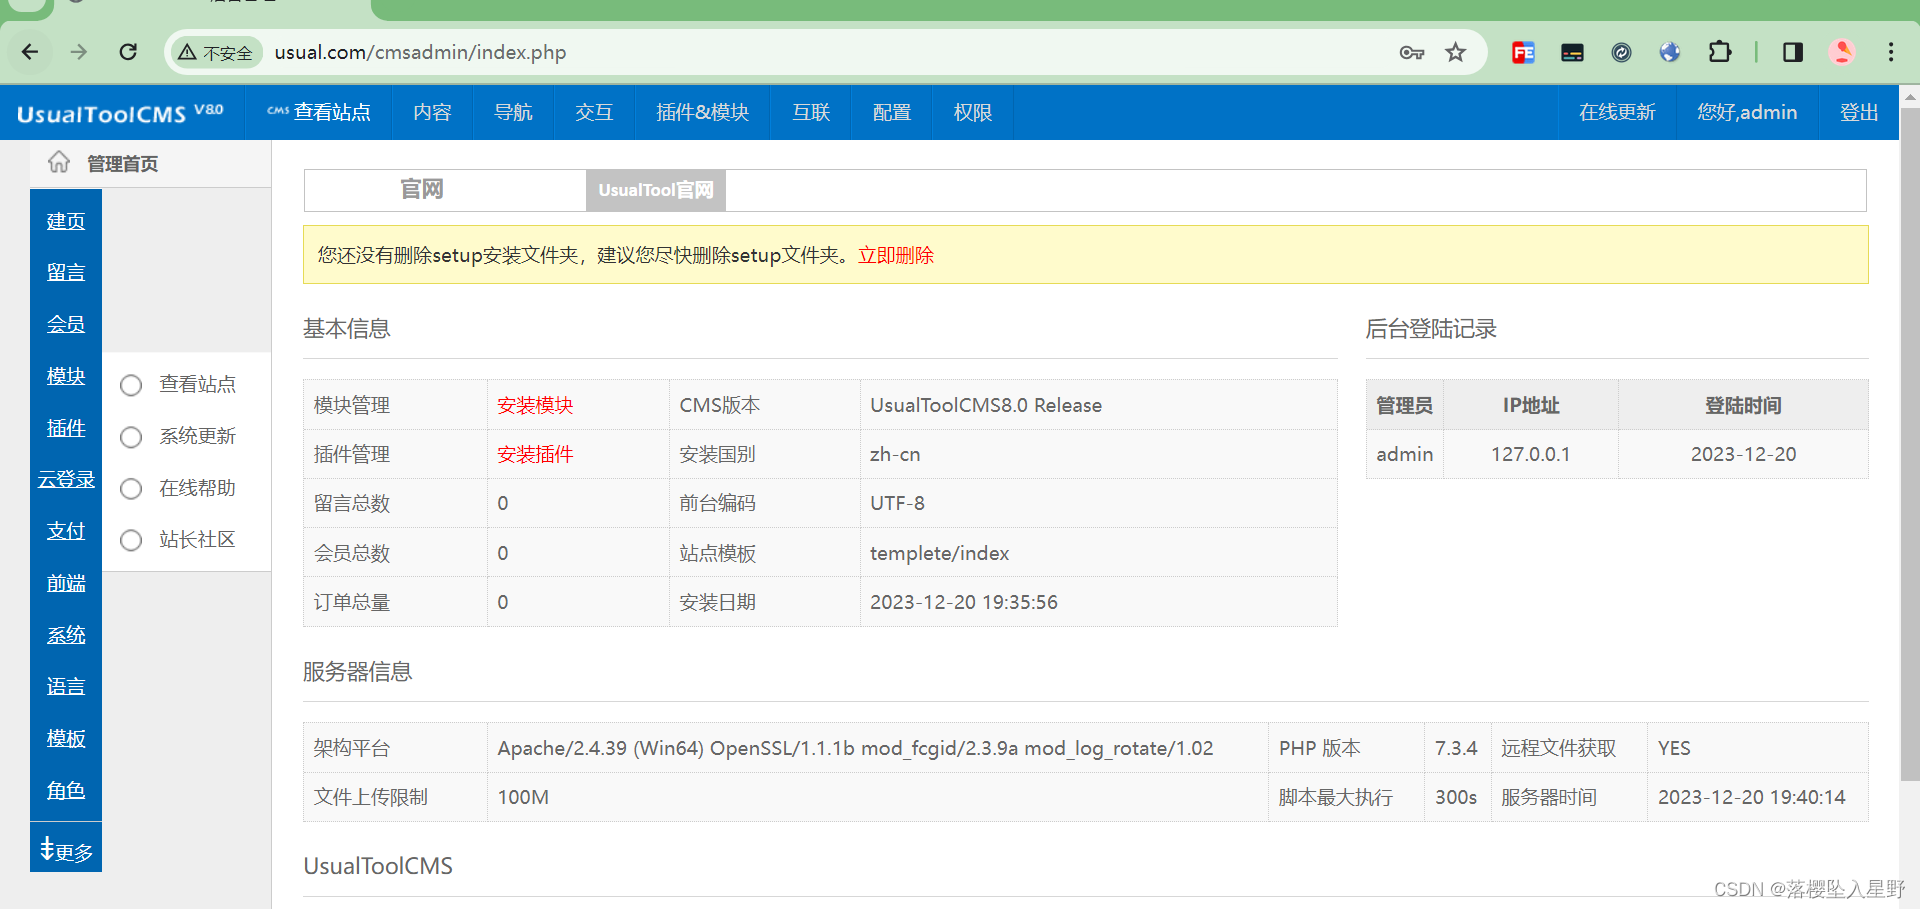Click the black card extension icon
Screen dimensions: 1920x909
click(1572, 52)
